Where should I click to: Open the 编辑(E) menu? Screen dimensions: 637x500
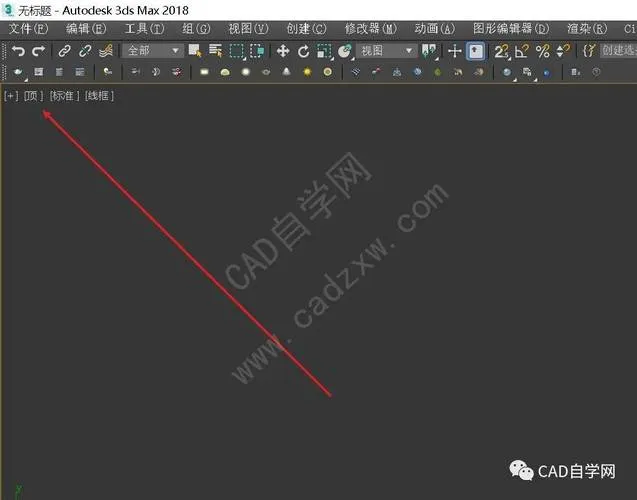click(86, 29)
